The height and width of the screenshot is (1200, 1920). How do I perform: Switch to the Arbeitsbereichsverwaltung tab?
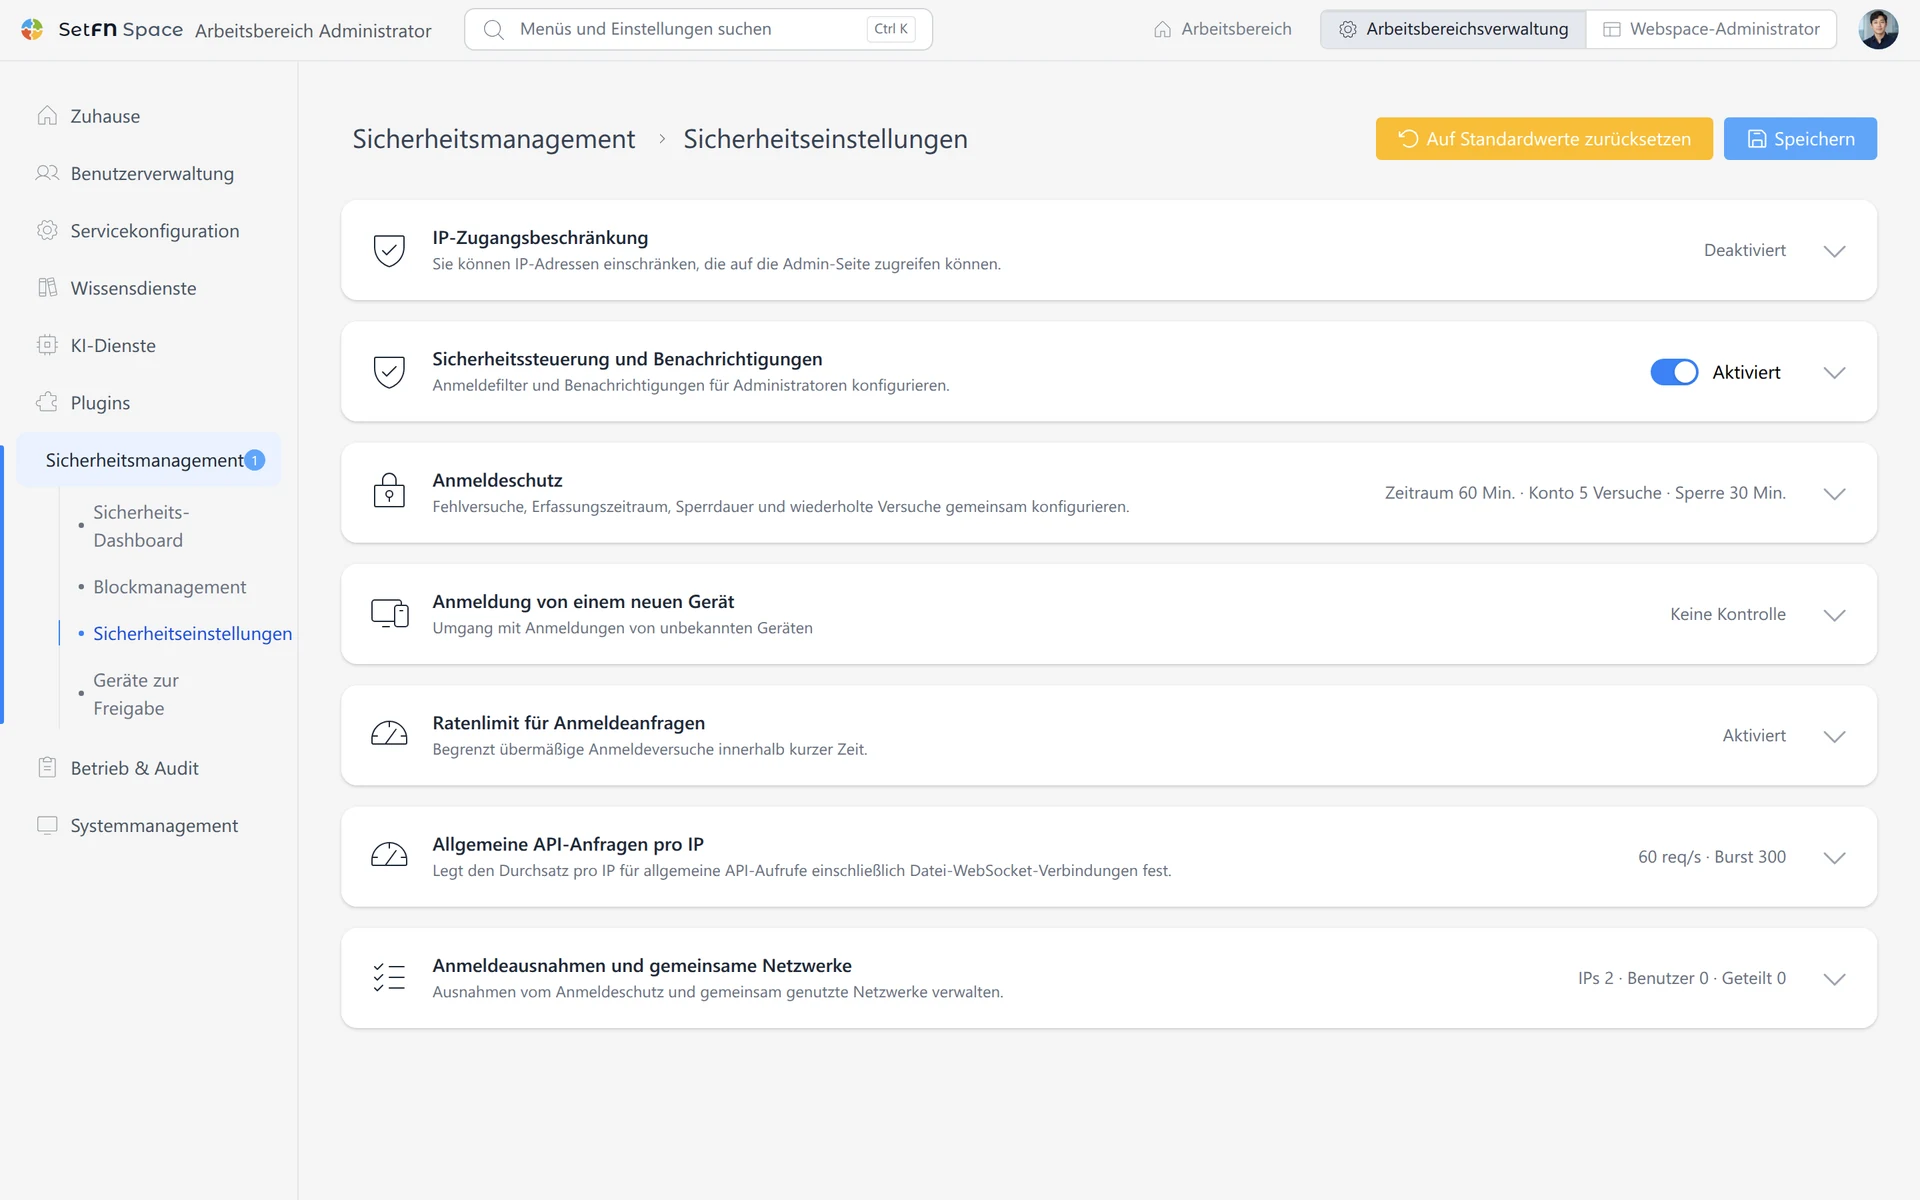point(1453,29)
